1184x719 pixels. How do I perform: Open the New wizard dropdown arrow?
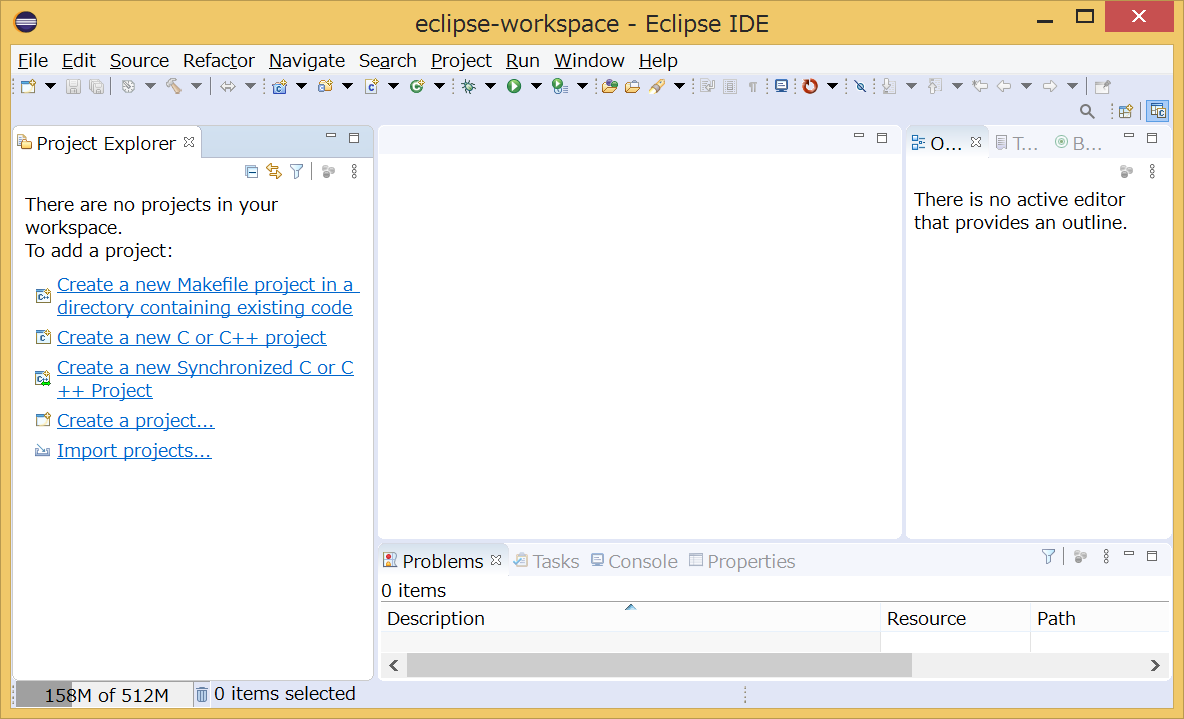click(50, 86)
